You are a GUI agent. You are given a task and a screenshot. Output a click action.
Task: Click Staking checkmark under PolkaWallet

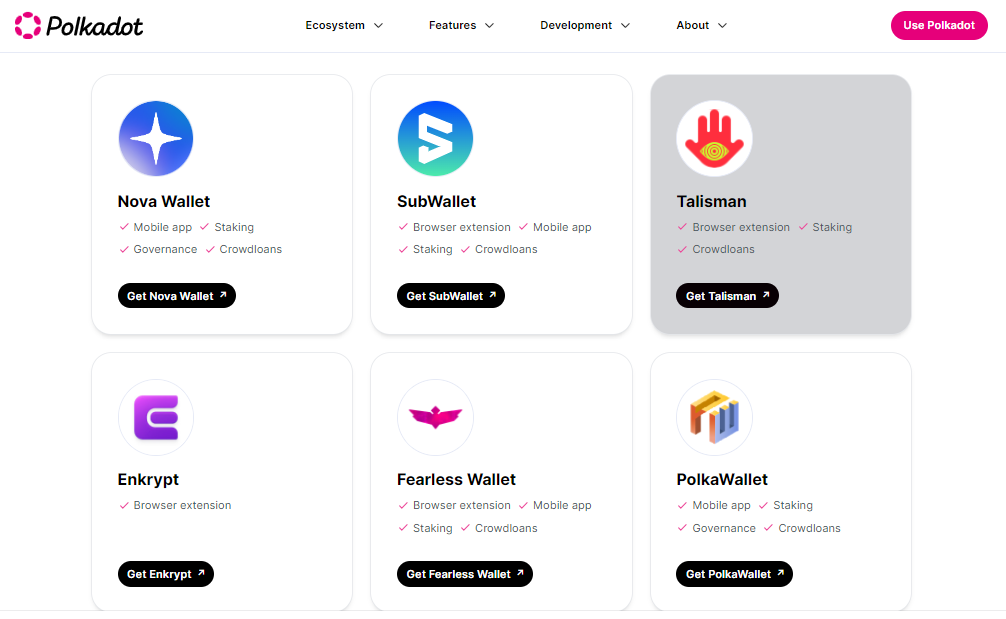pyautogui.click(x=763, y=505)
